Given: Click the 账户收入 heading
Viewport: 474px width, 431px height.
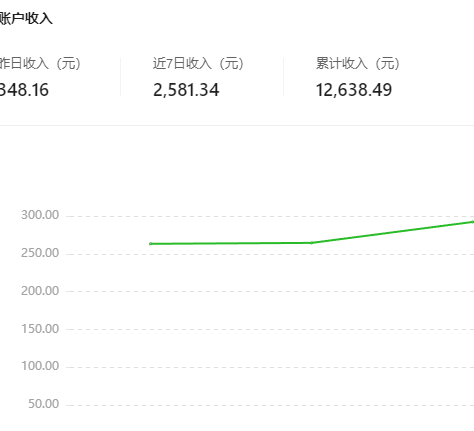Looking at the screenshot, I should click(x=26, y=18).
